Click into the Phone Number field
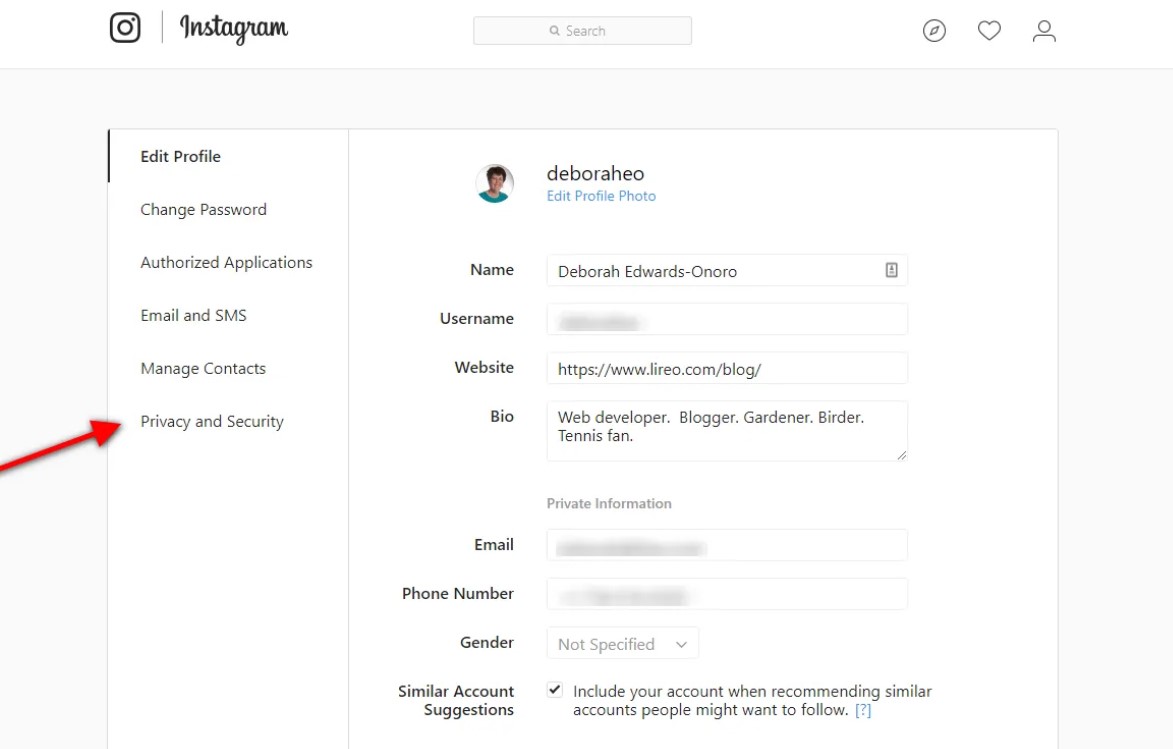 pyautogui.click(x=727, y=594)
